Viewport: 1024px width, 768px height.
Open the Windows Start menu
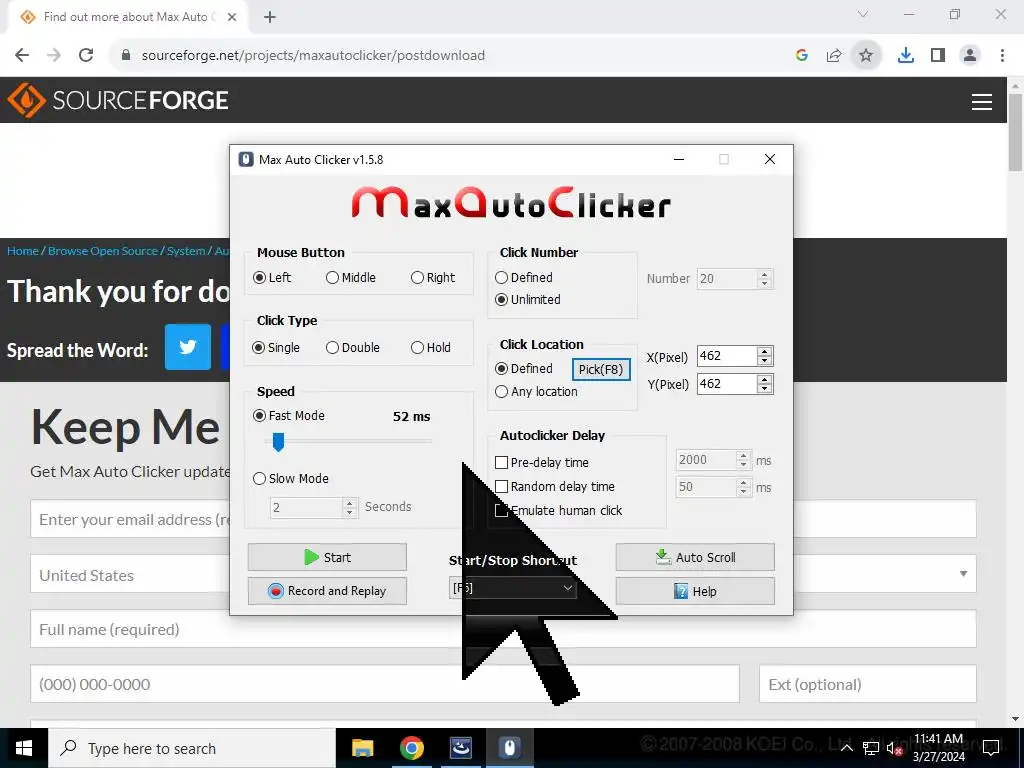click(24, 748)
